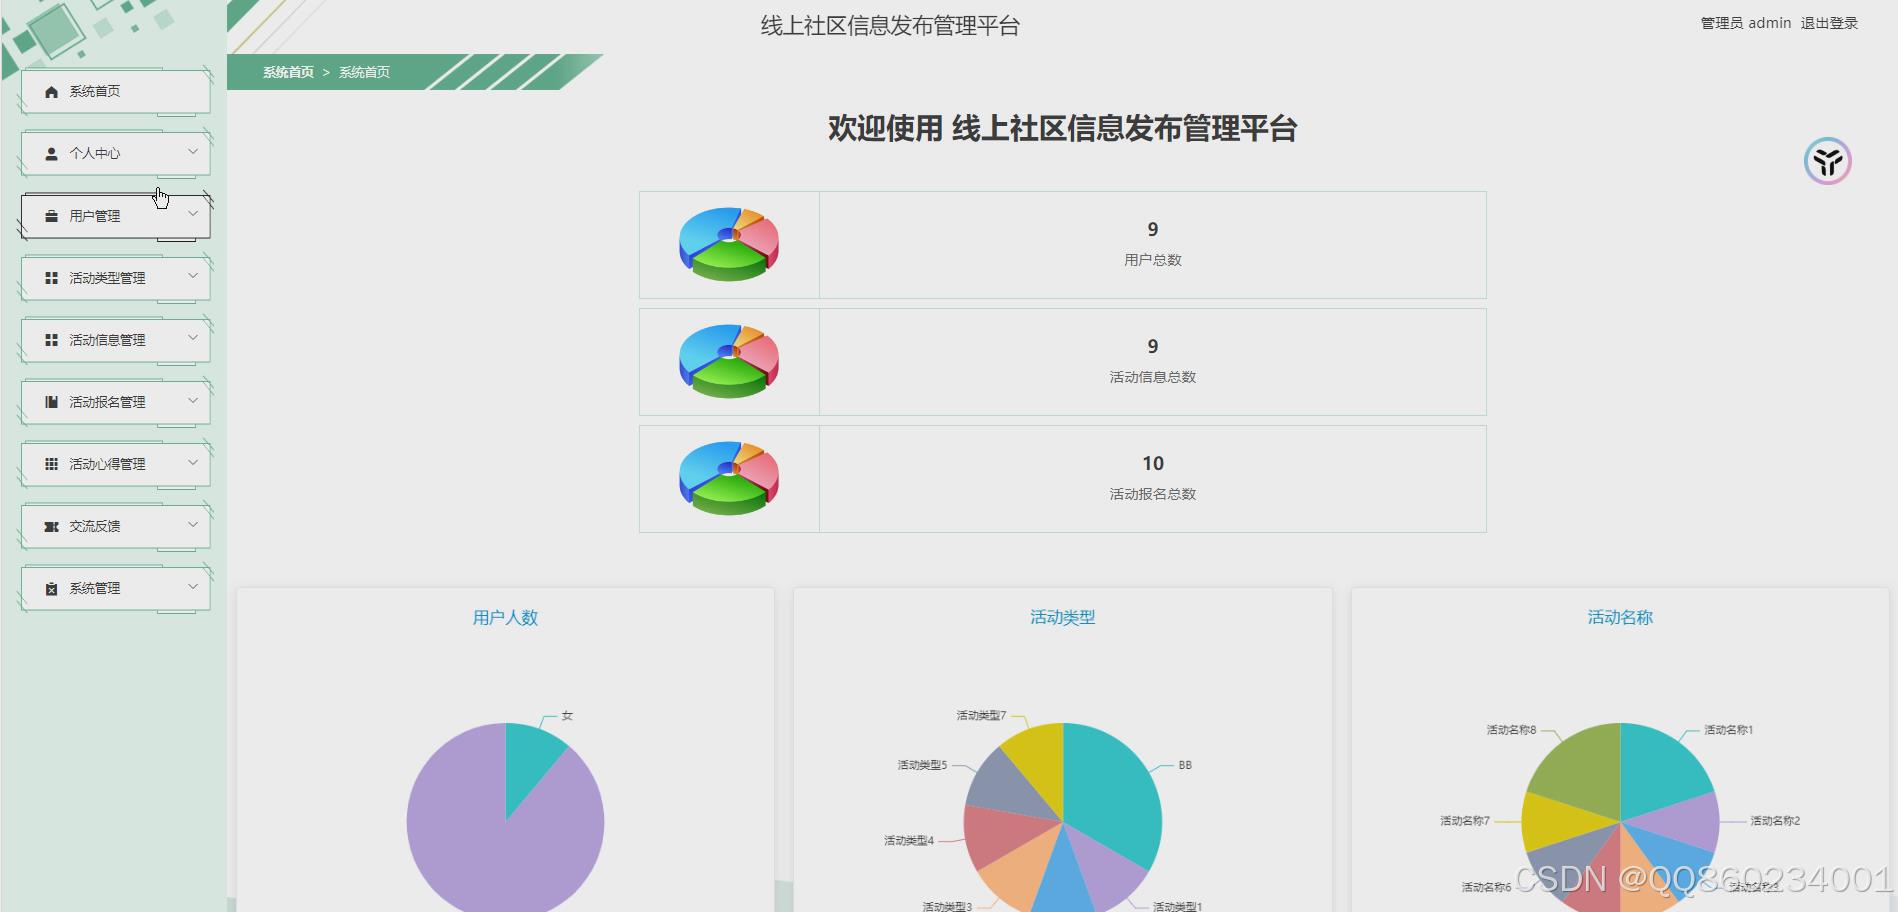Click the briefcase icon beside 用户管理
This screenshot has height=912, width=1898.
(52, 216)
